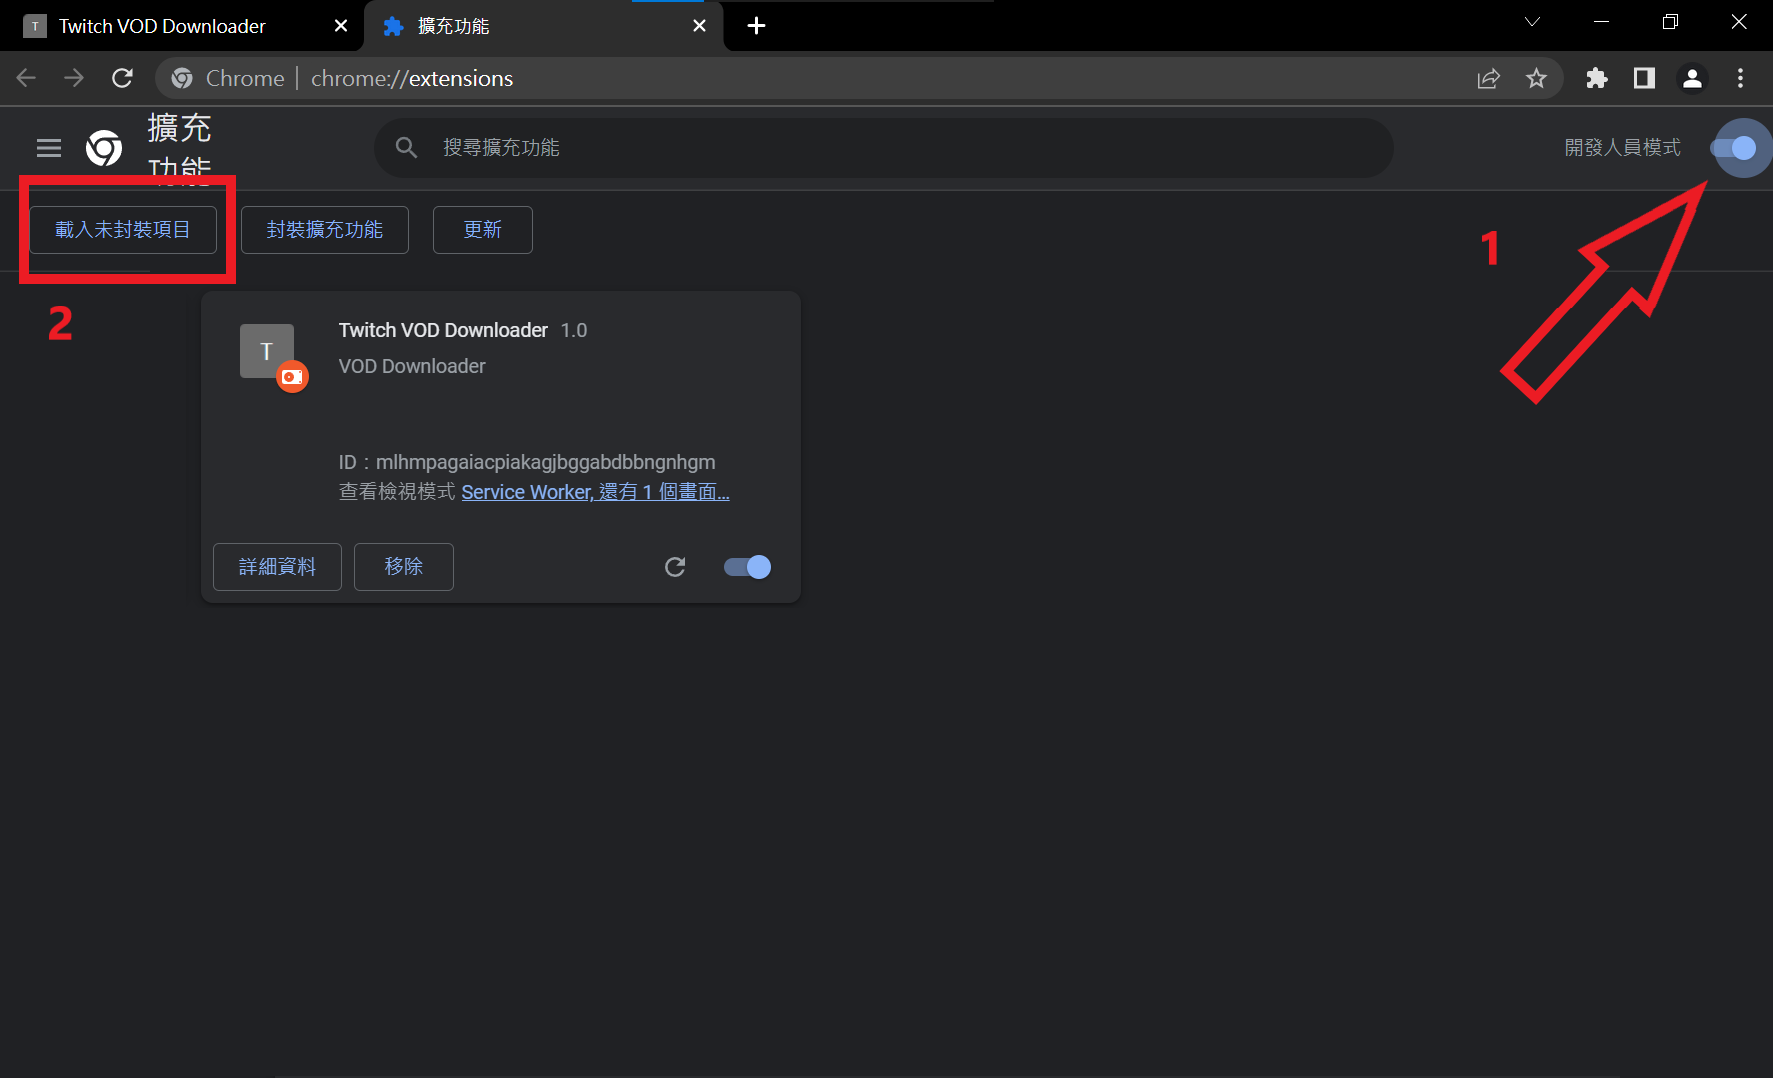The width and height of the screenshot is (1773, 1078).
Task: Click the Chrome site info icon
Action: coord(182,78)
